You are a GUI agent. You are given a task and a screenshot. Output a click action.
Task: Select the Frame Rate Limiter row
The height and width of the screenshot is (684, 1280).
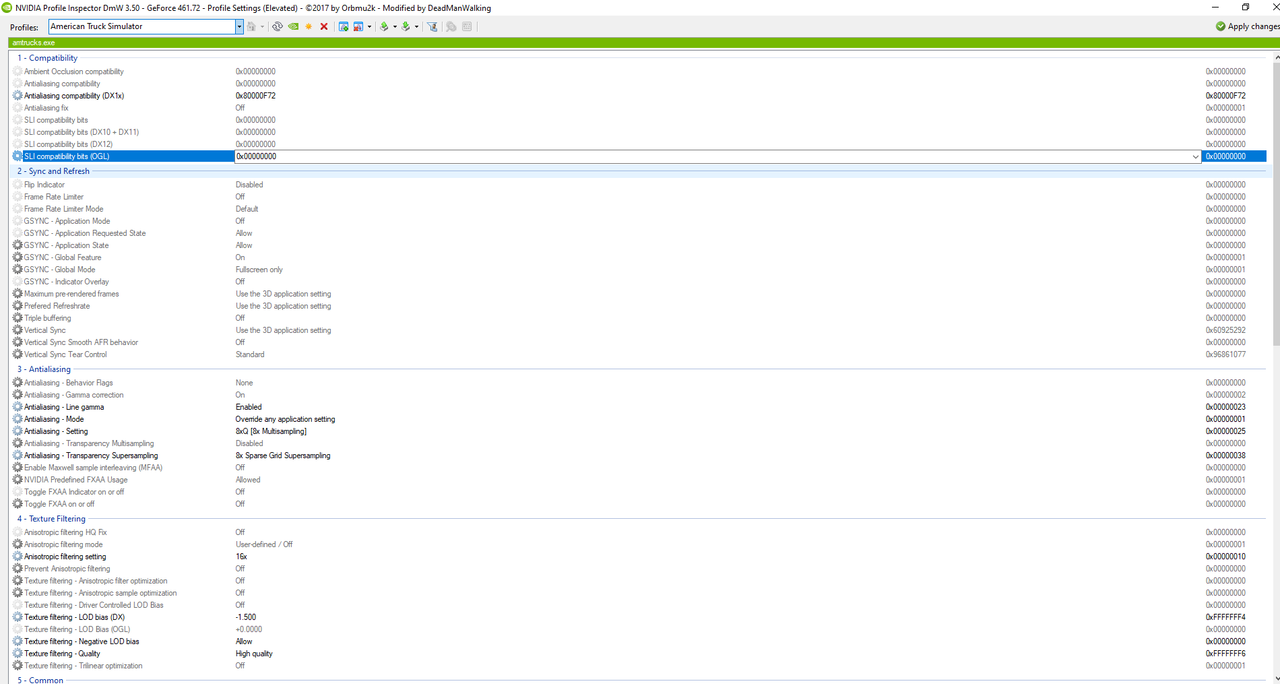[x=640, y=197]
